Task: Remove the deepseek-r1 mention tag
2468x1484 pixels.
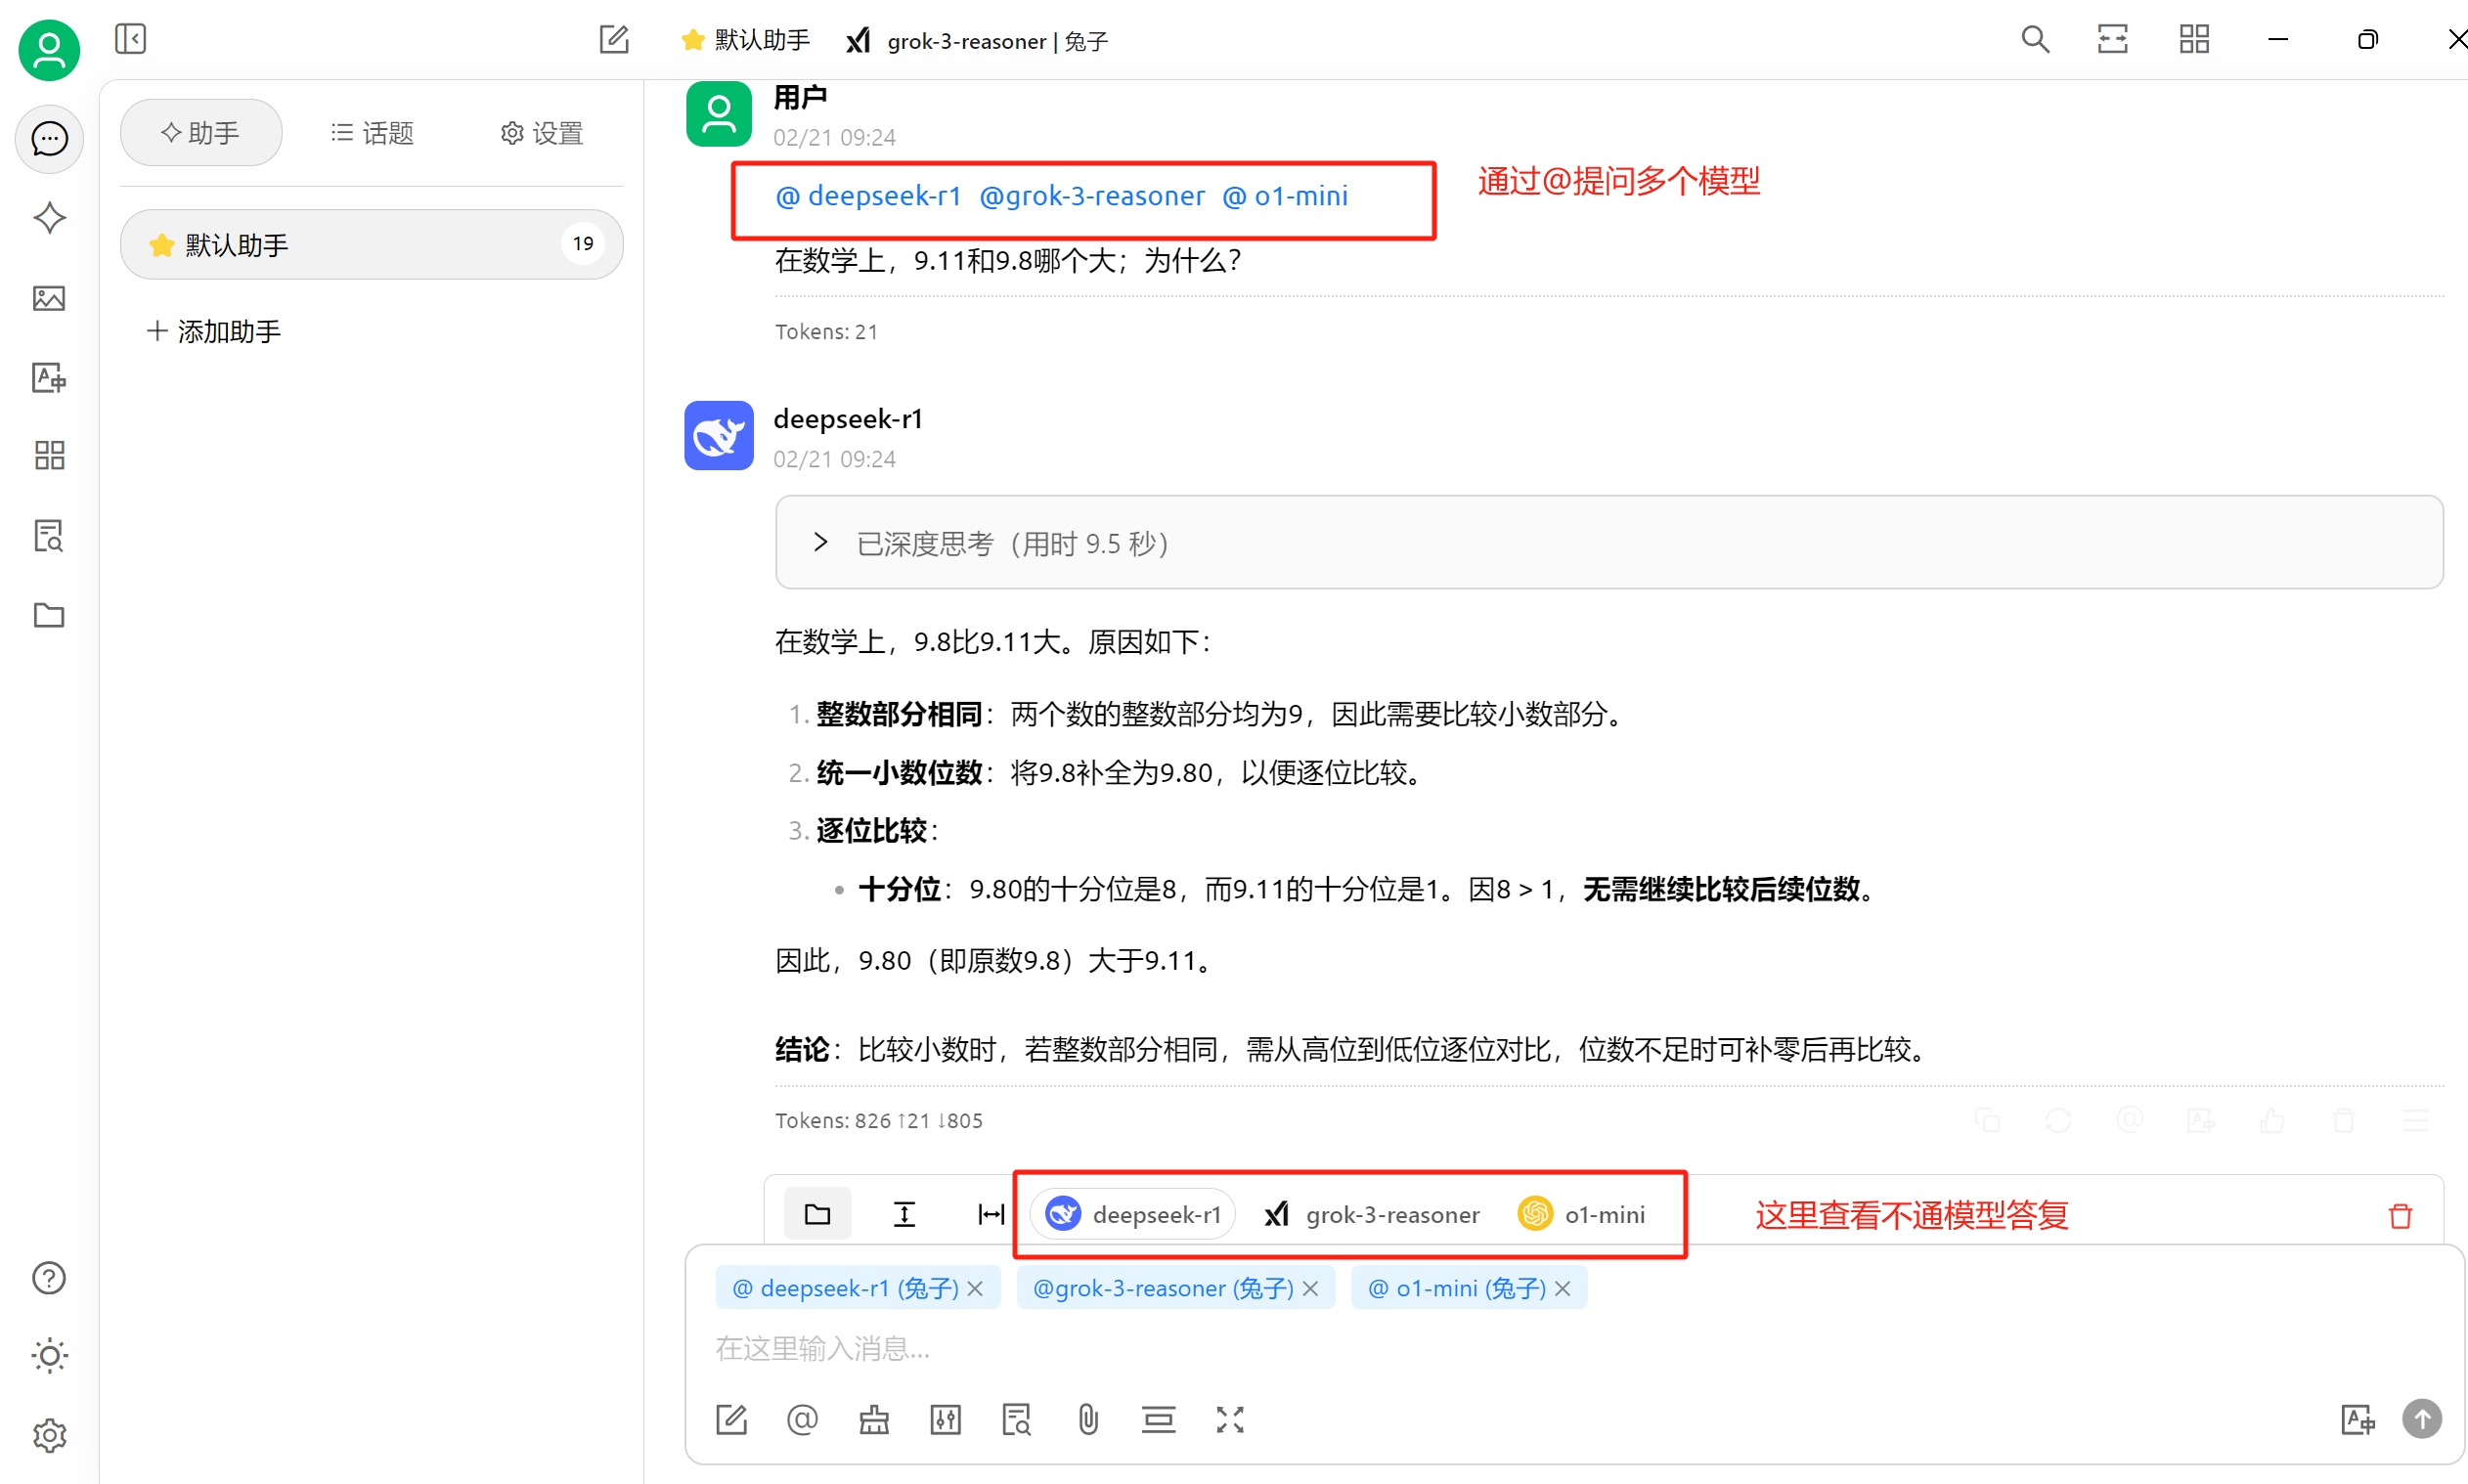Action: pos(976,1289)
